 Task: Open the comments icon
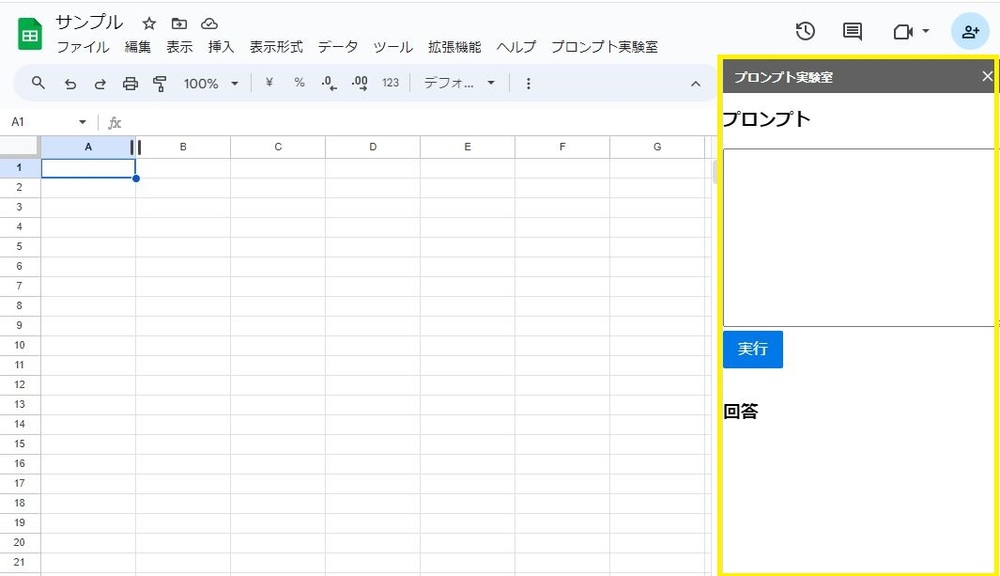click(852, 31)
